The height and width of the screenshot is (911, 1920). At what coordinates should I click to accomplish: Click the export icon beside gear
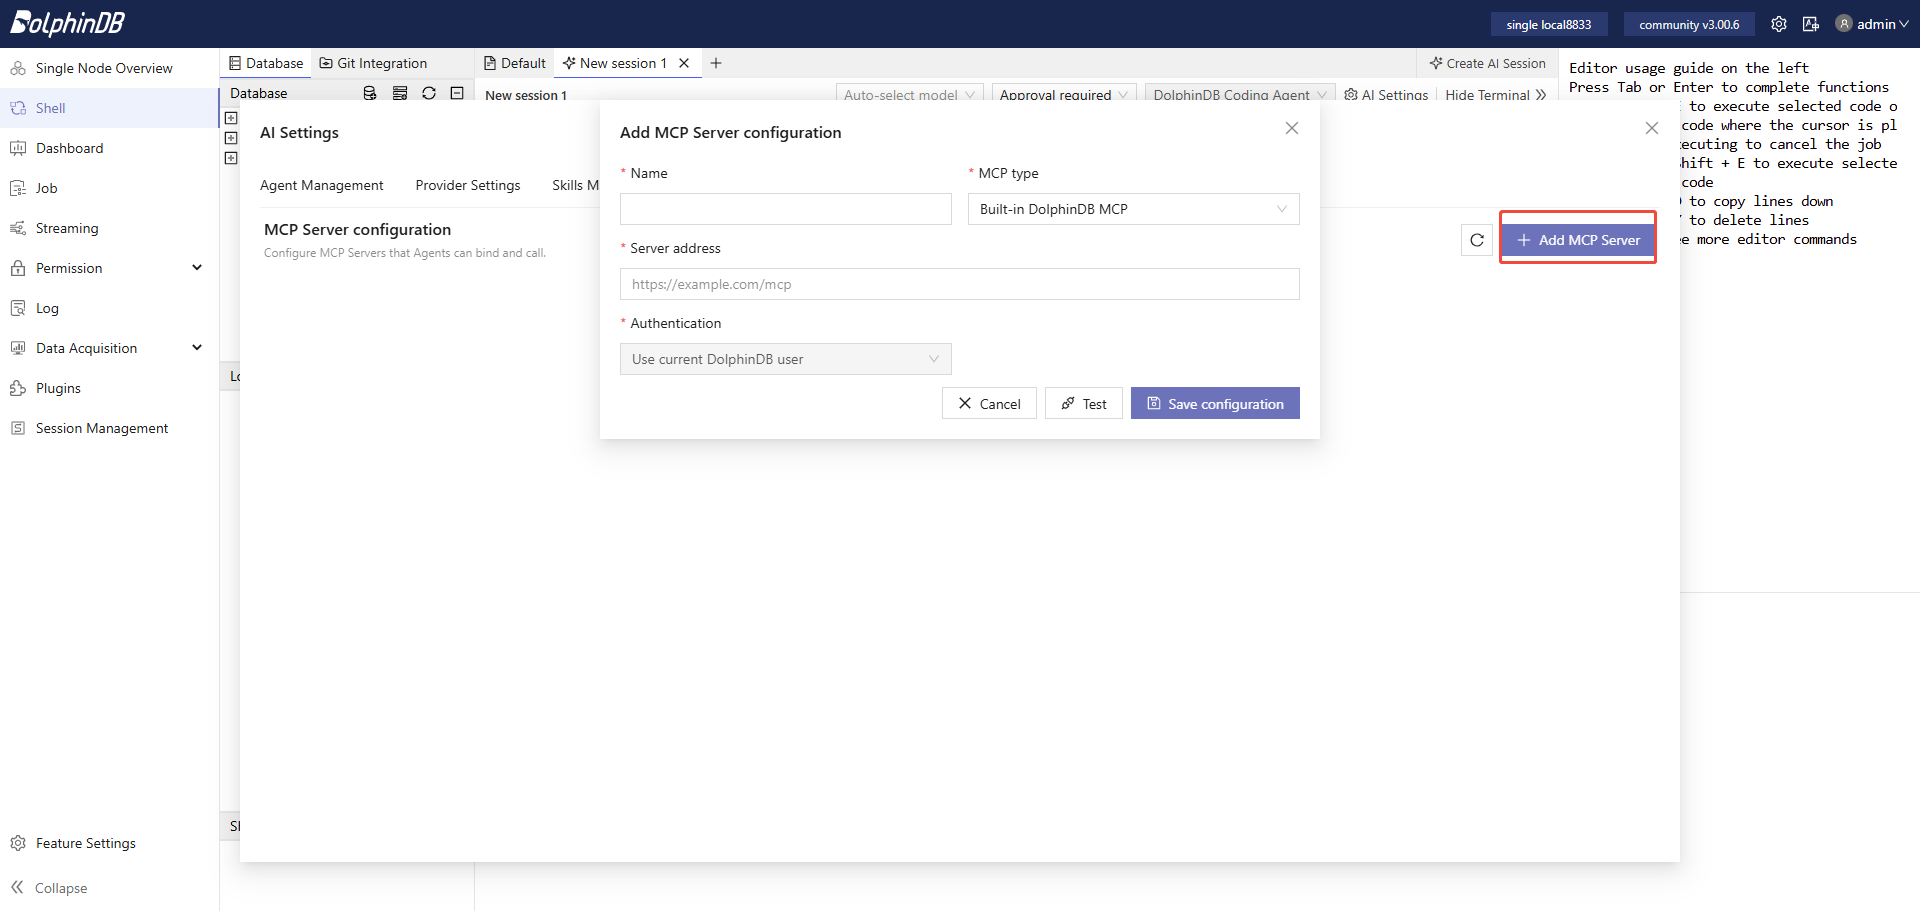coord(1811,24)
